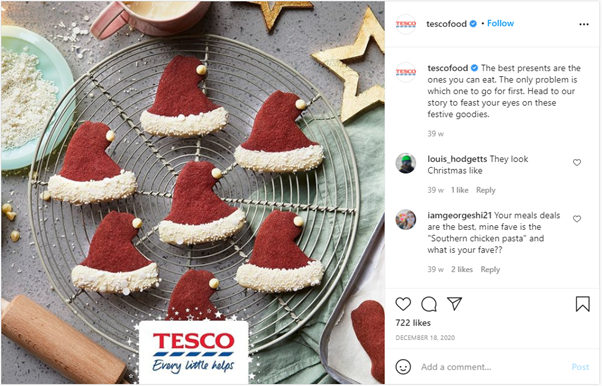The height and width of the screenshot is (386, 602).
Task: Open iamgeorgeshi21 profile avatar
Action: tap(406, 220)
